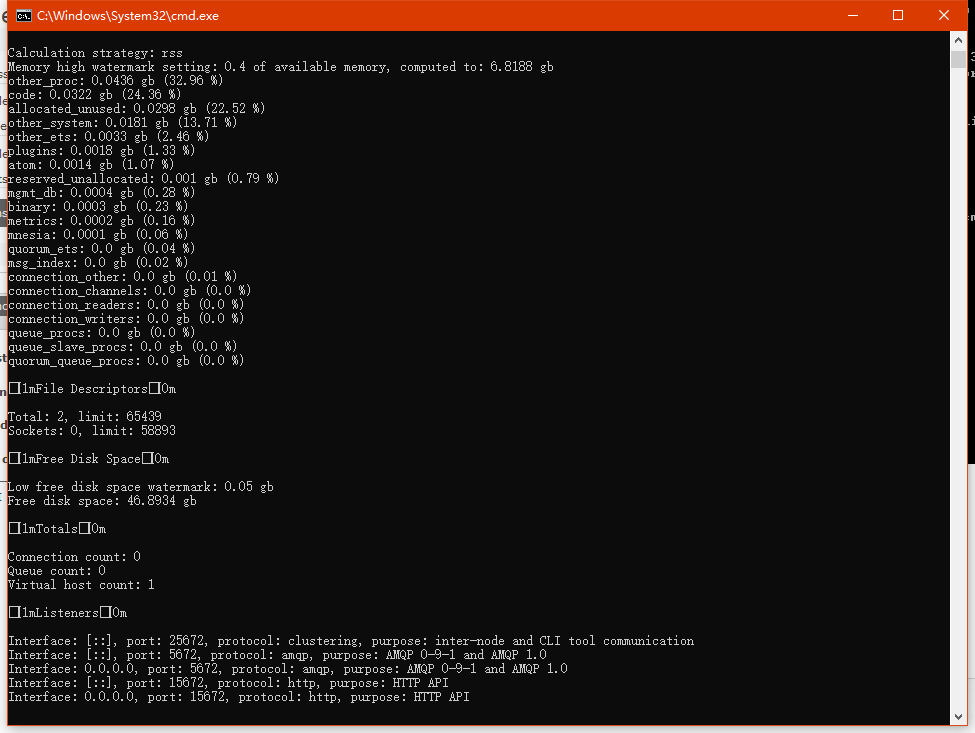This screenshot has height=733, width=975.
Task: Close the cmd.exe window
Action: point(944,15)
